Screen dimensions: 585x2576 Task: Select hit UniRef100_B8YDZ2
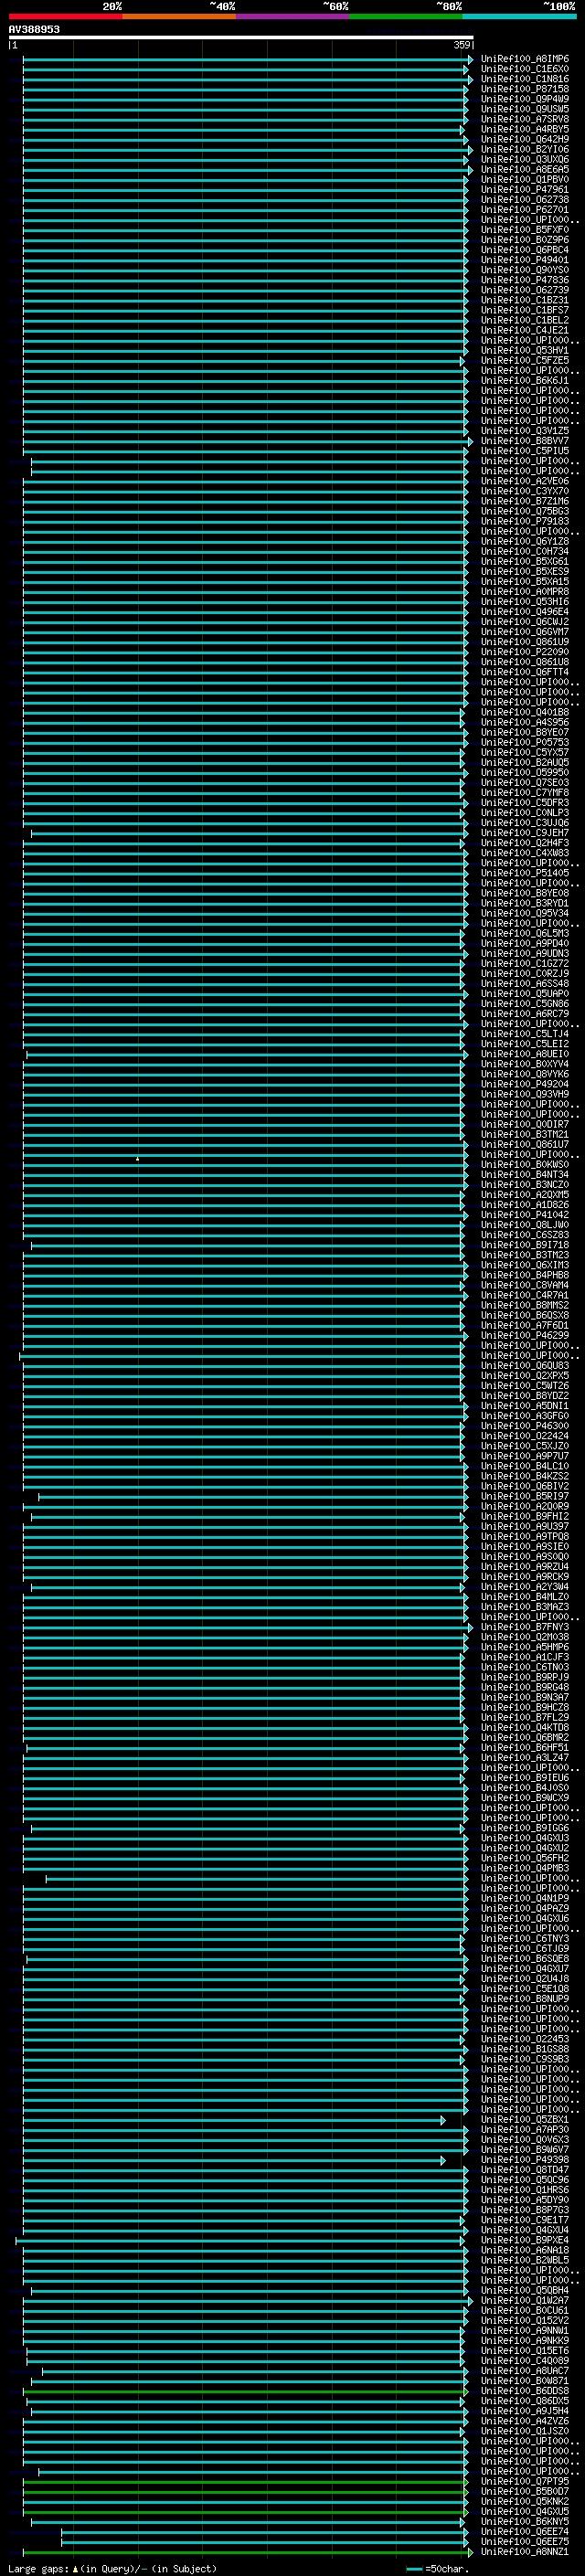click(524, 1395)
